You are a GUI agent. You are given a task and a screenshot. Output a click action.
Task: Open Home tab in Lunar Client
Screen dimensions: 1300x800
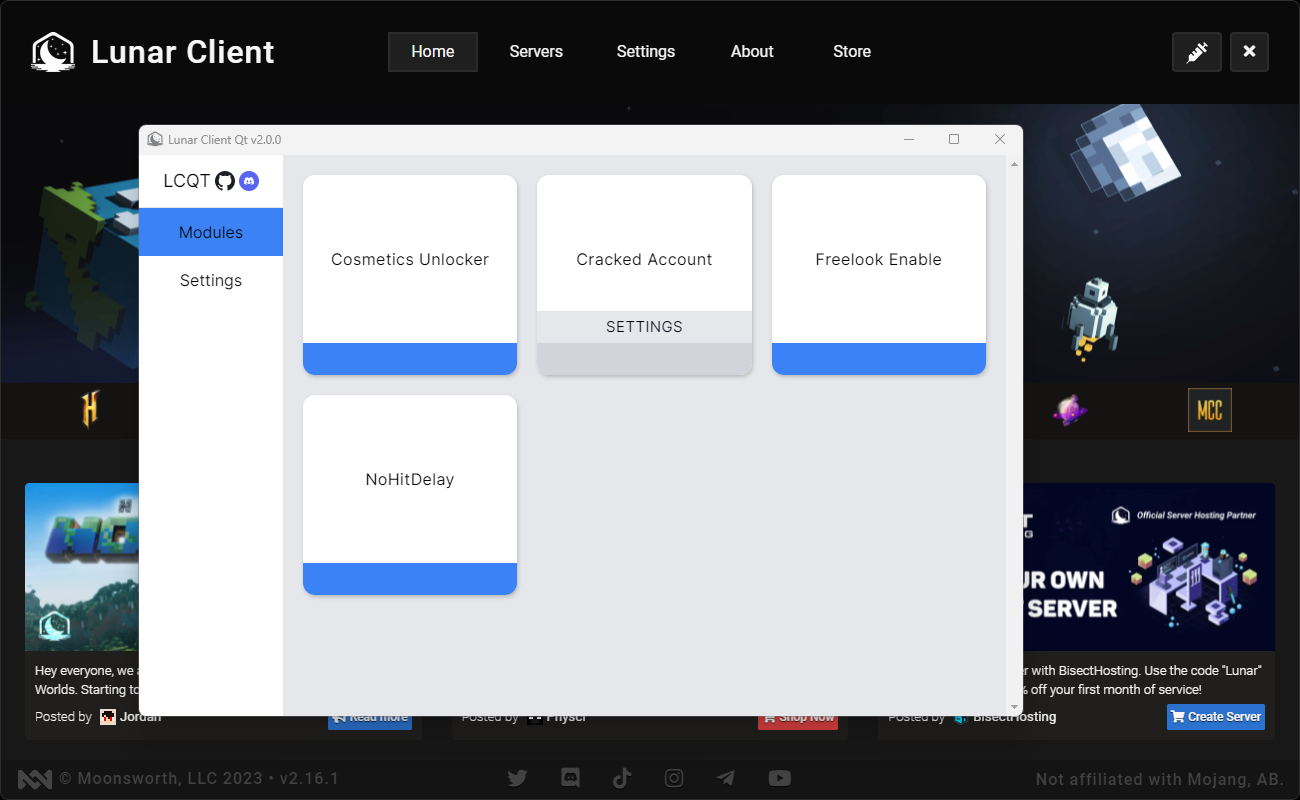[x=433, y=52]
